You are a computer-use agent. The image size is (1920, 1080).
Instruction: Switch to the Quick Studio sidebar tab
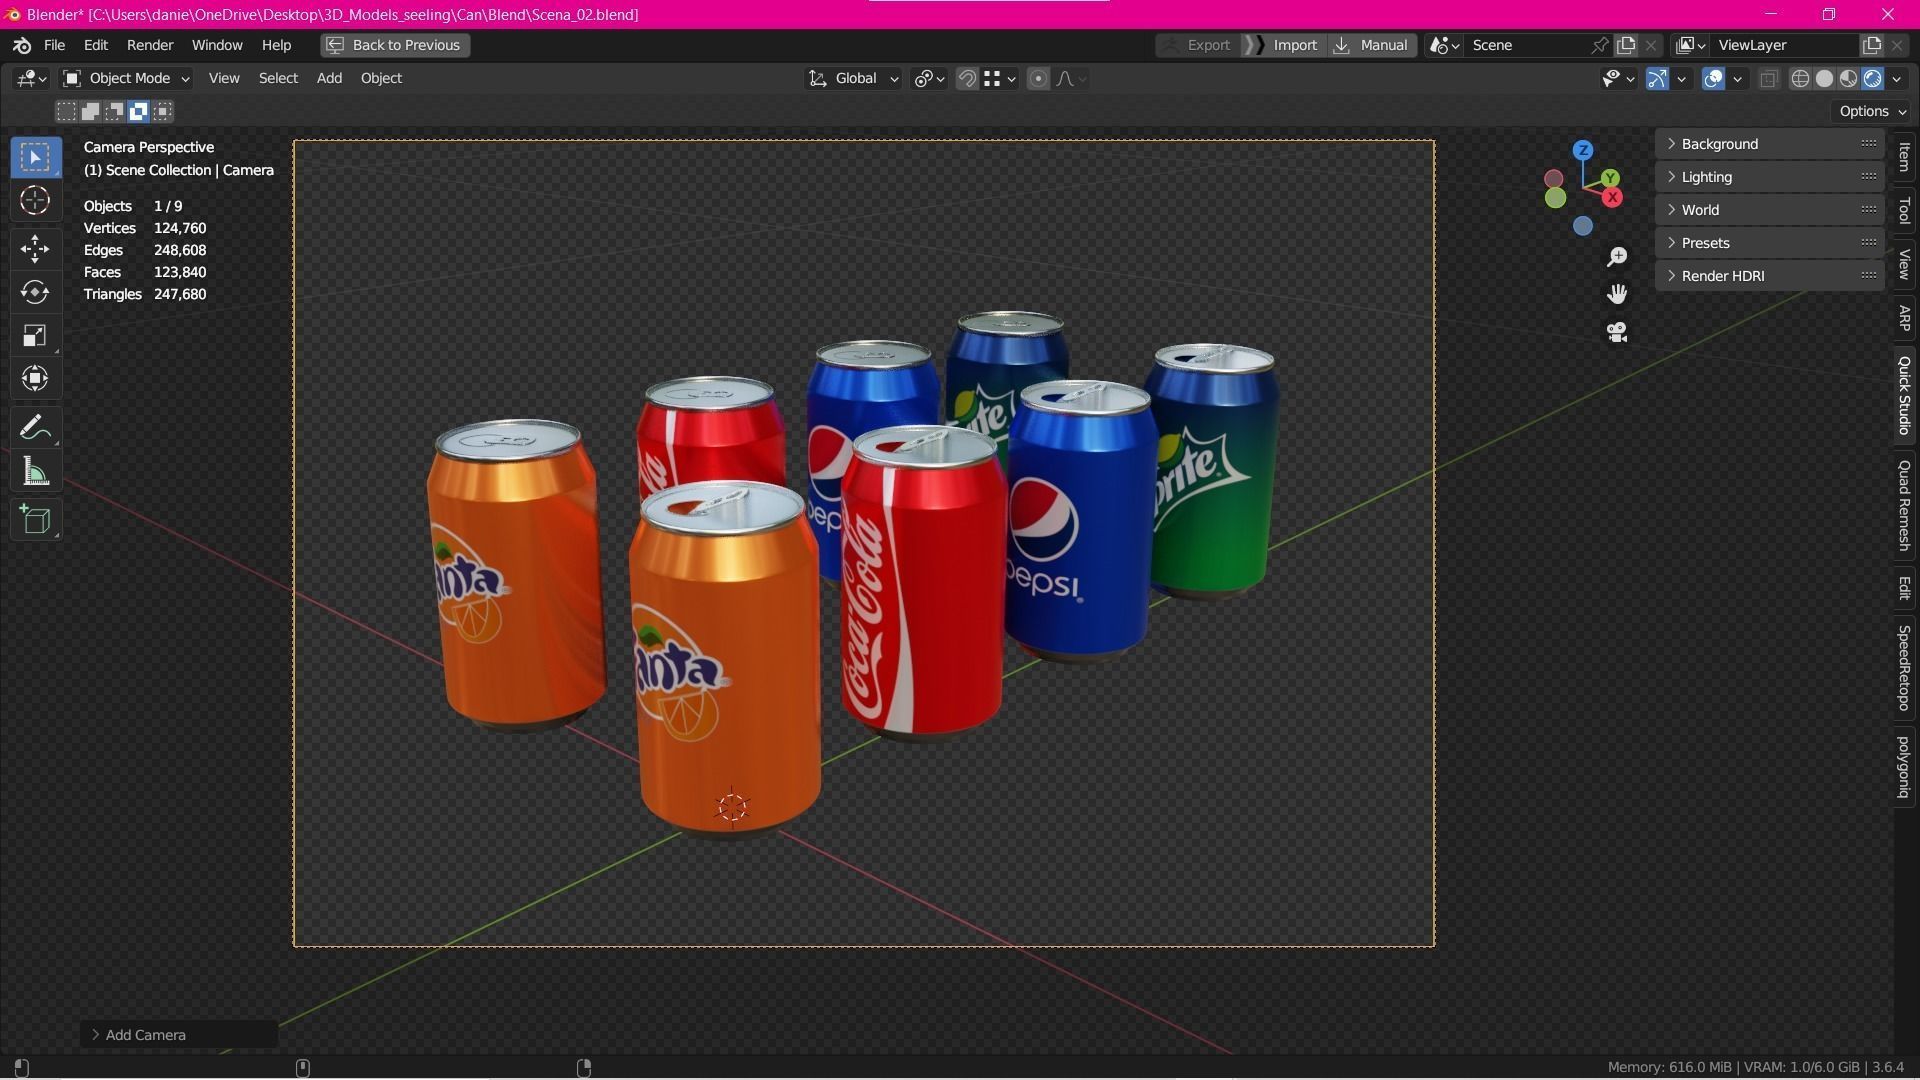(1904, 396)
